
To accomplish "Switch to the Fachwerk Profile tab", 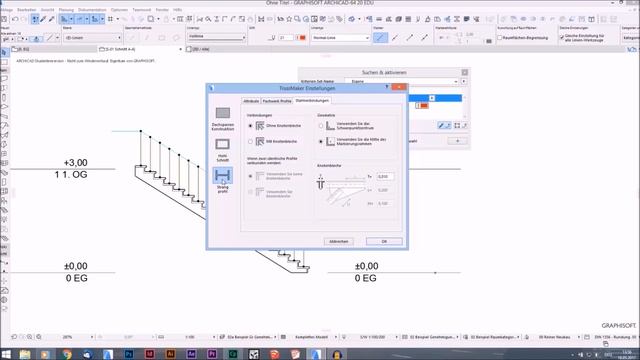I will tap(277, 101).
